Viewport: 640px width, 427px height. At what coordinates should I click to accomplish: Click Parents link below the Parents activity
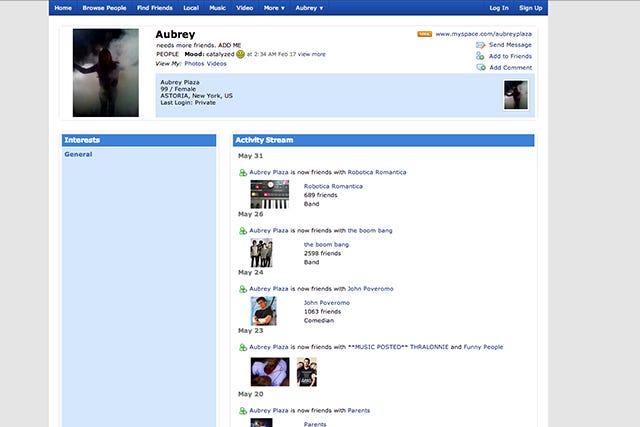[315, 424]
